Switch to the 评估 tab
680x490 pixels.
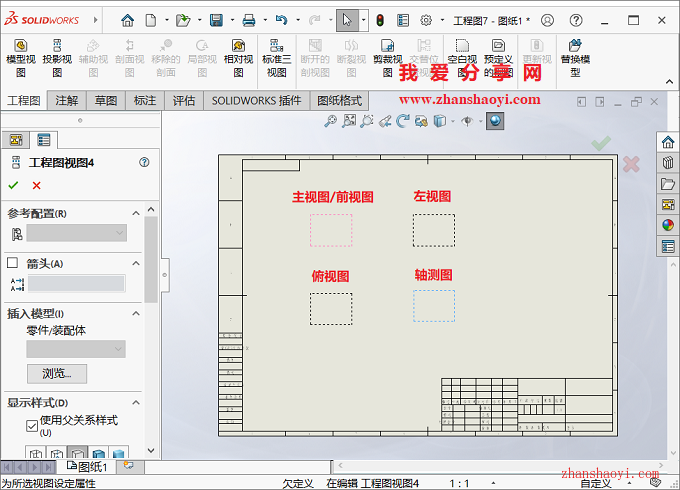[184, 101]
